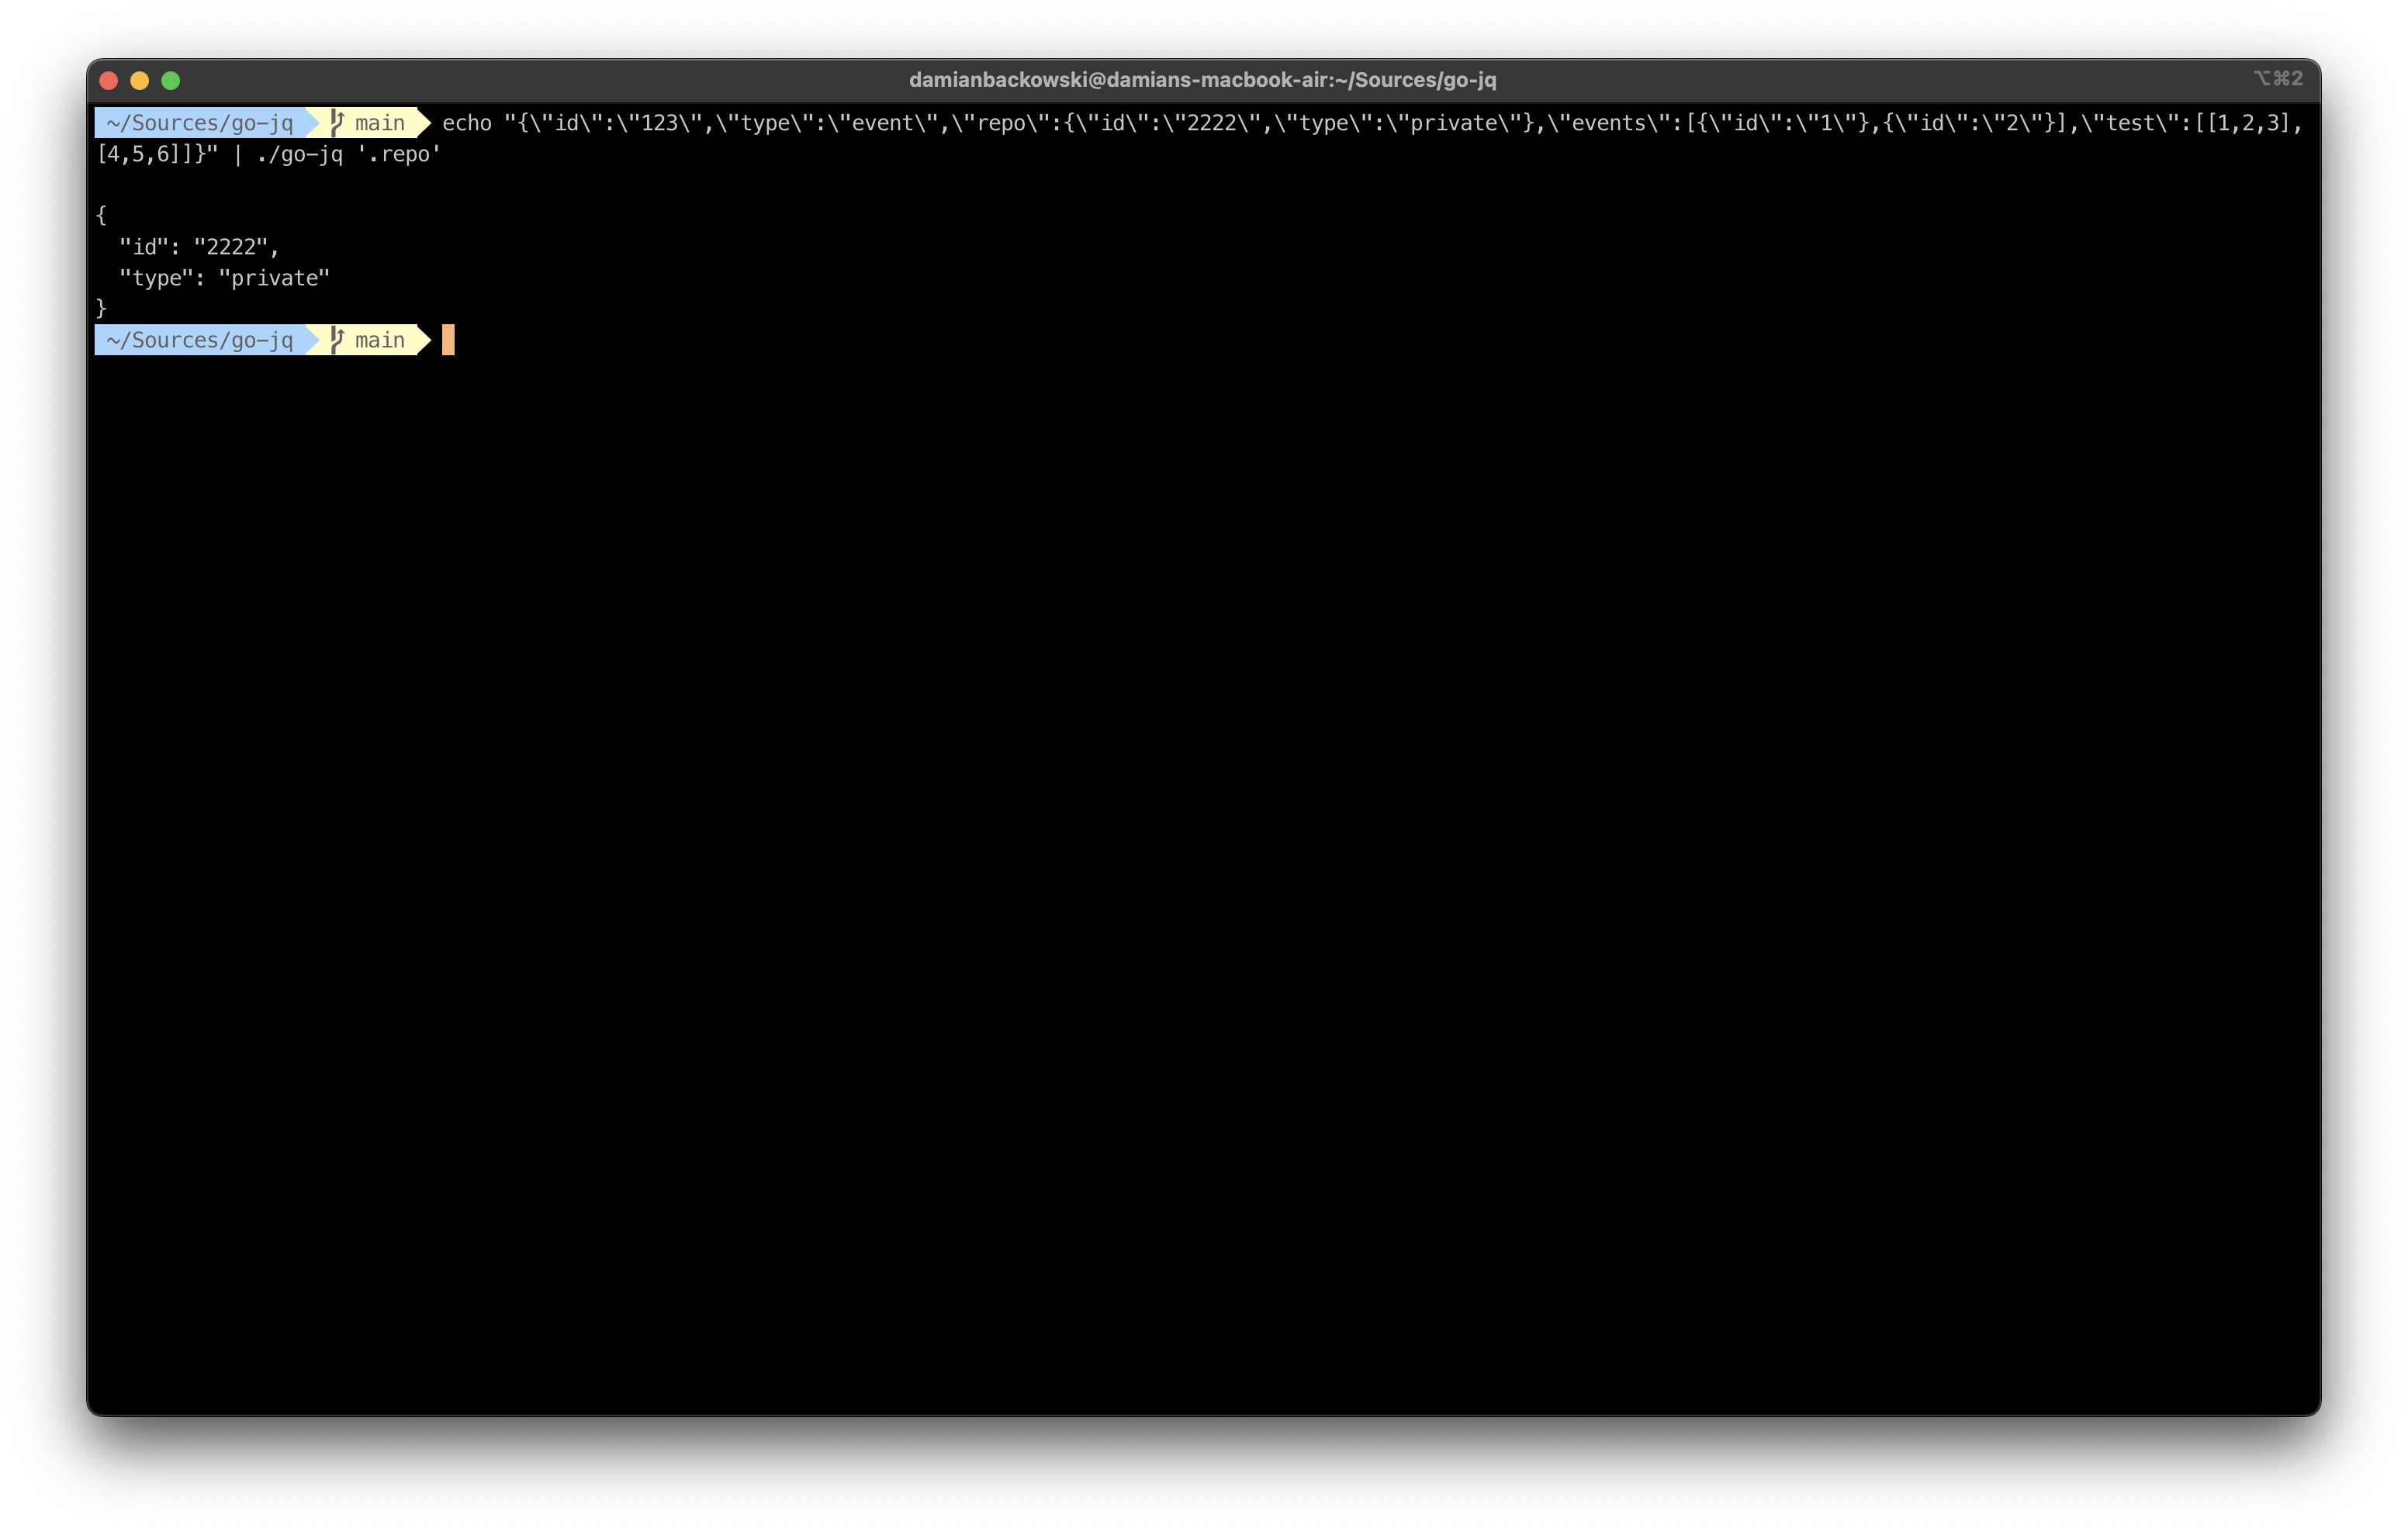The width and height of the screenshot is (2408, 1531).
Task: Click the output line "id": "2222"
Action: point(199,247)
